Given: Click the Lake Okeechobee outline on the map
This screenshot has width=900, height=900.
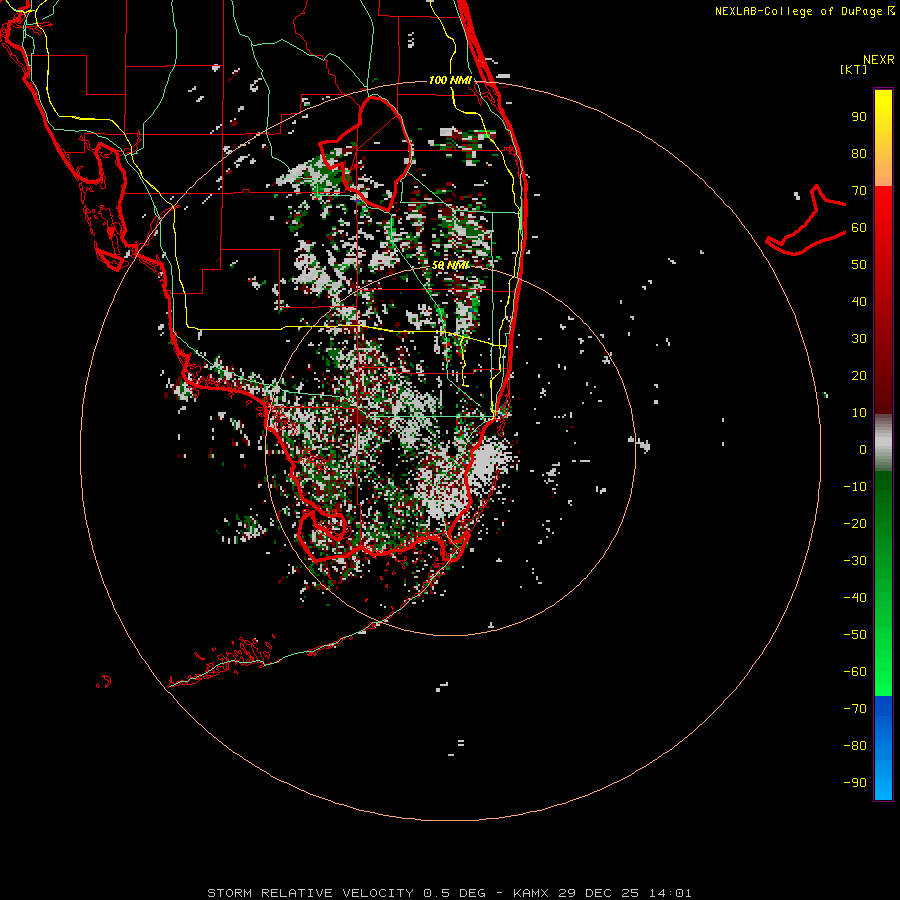Looking at the screenshot, I should [366, 152].
